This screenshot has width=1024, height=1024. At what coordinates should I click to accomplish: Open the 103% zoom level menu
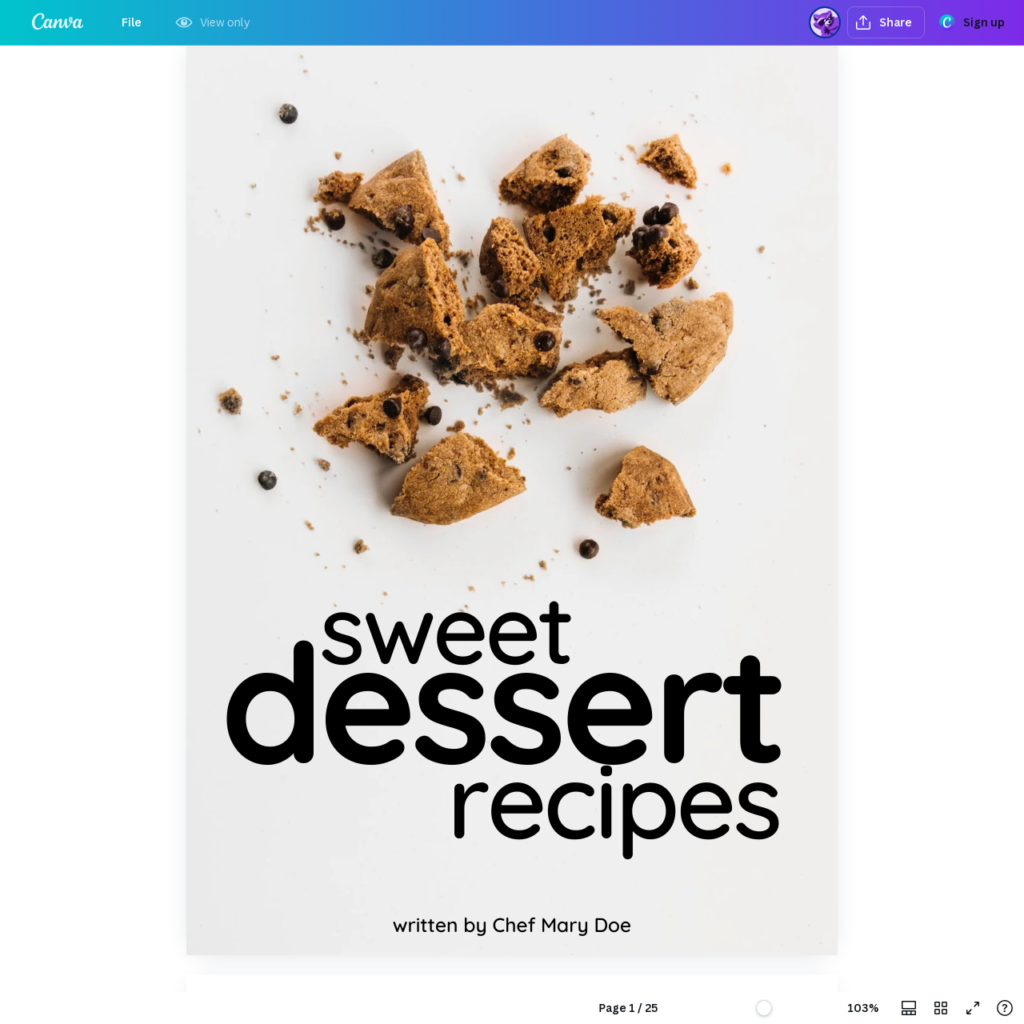tap(863, 1008)
